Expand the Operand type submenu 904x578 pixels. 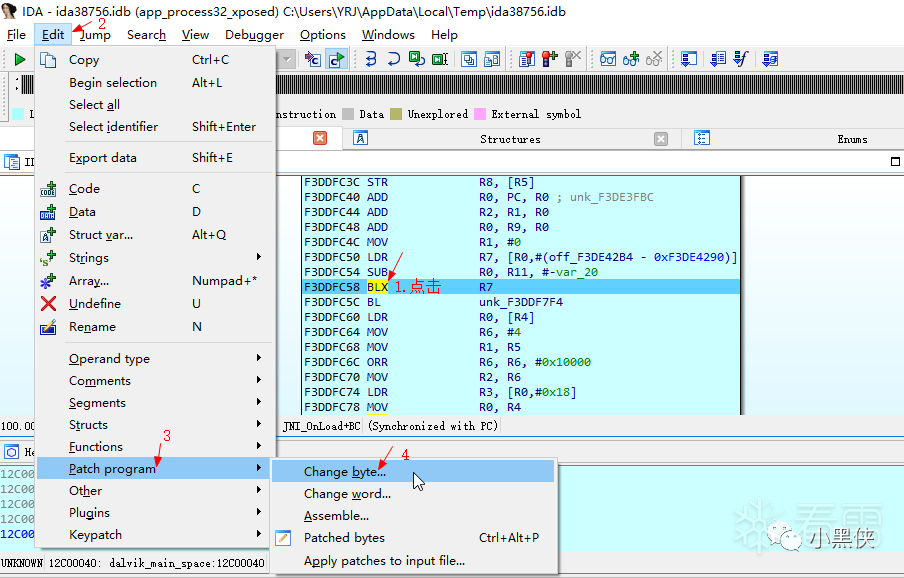[x=259, y=358]
